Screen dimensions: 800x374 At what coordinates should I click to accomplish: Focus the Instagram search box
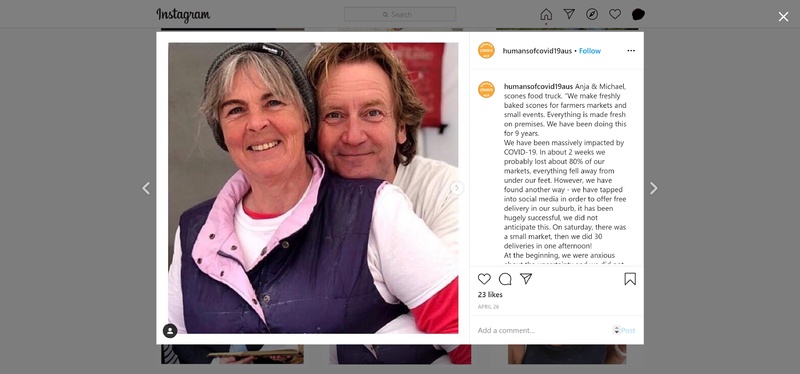pyautogui.click(x=400, y=14)
